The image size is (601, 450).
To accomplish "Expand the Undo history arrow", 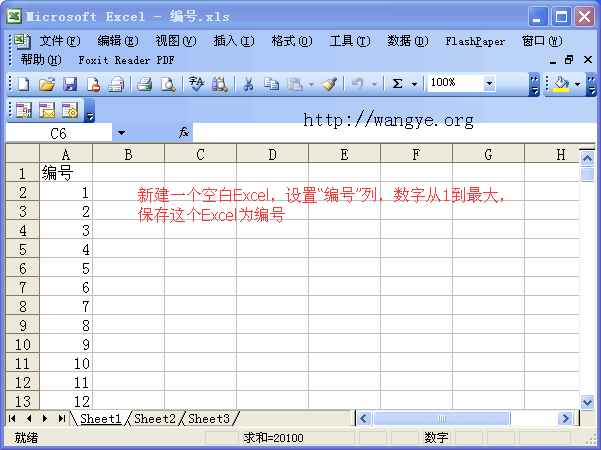I will (374, 84).
